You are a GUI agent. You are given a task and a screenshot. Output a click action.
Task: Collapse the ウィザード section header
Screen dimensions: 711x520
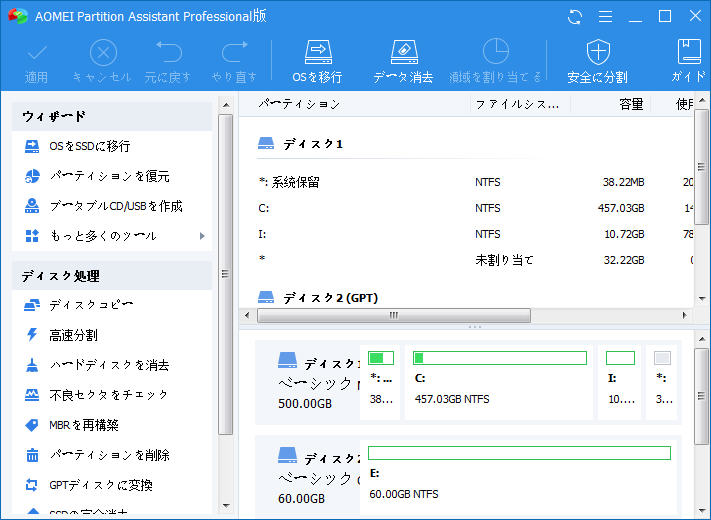tap(112, 117)
